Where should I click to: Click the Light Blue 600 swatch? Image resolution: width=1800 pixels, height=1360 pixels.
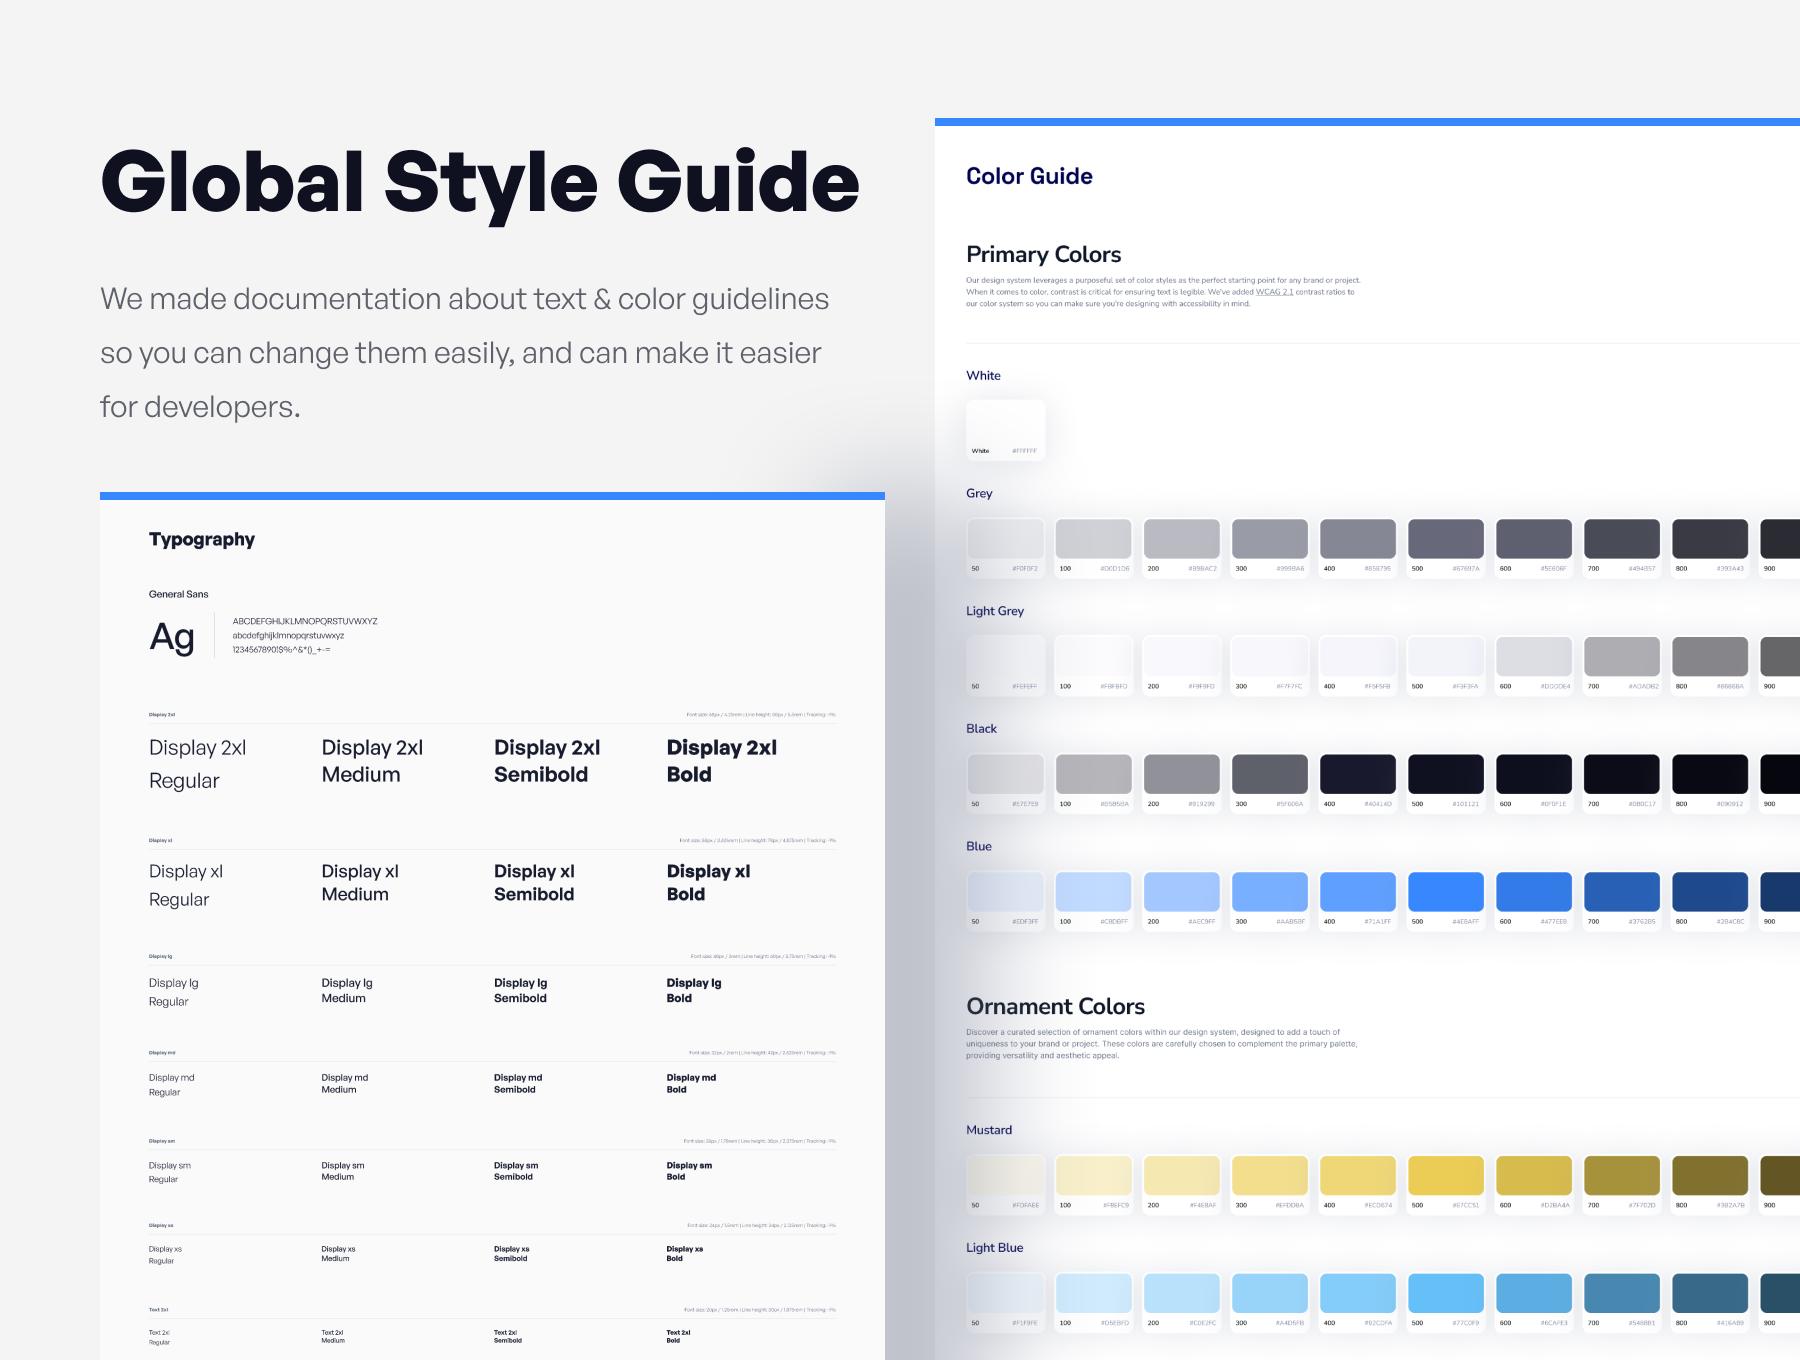coord(1533,1293)
